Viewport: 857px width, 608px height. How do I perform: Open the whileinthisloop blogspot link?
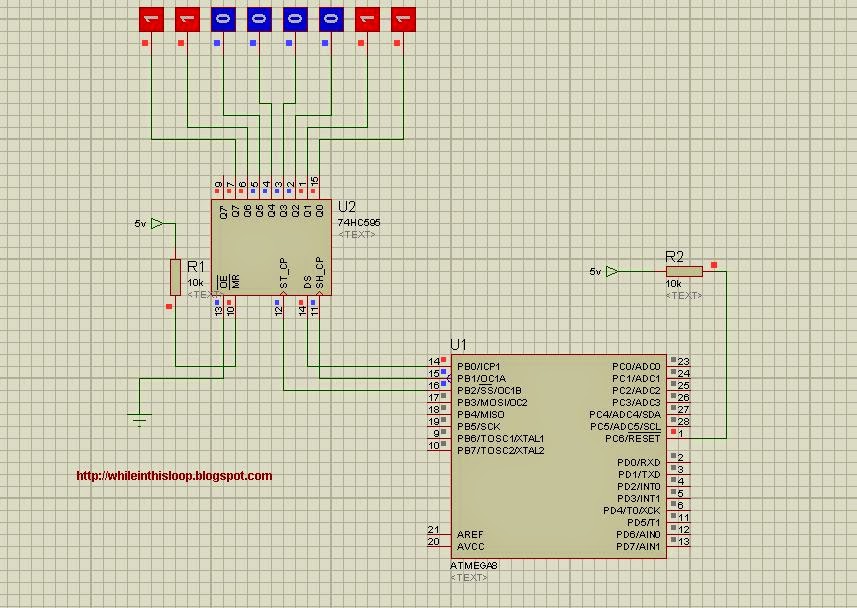pos(173,477)
